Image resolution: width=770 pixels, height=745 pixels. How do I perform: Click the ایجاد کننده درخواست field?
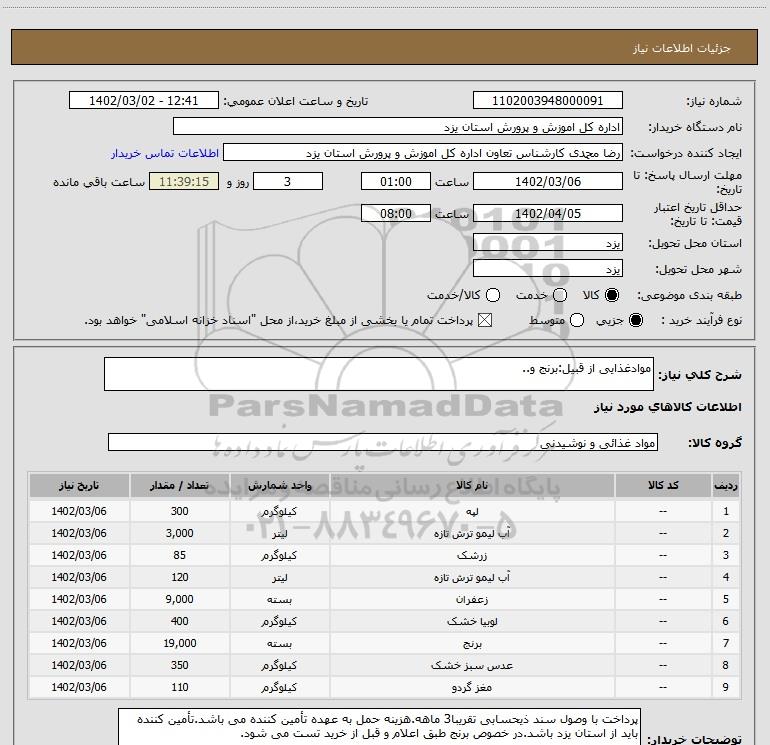pyautogui.click(x=423, y=152)
